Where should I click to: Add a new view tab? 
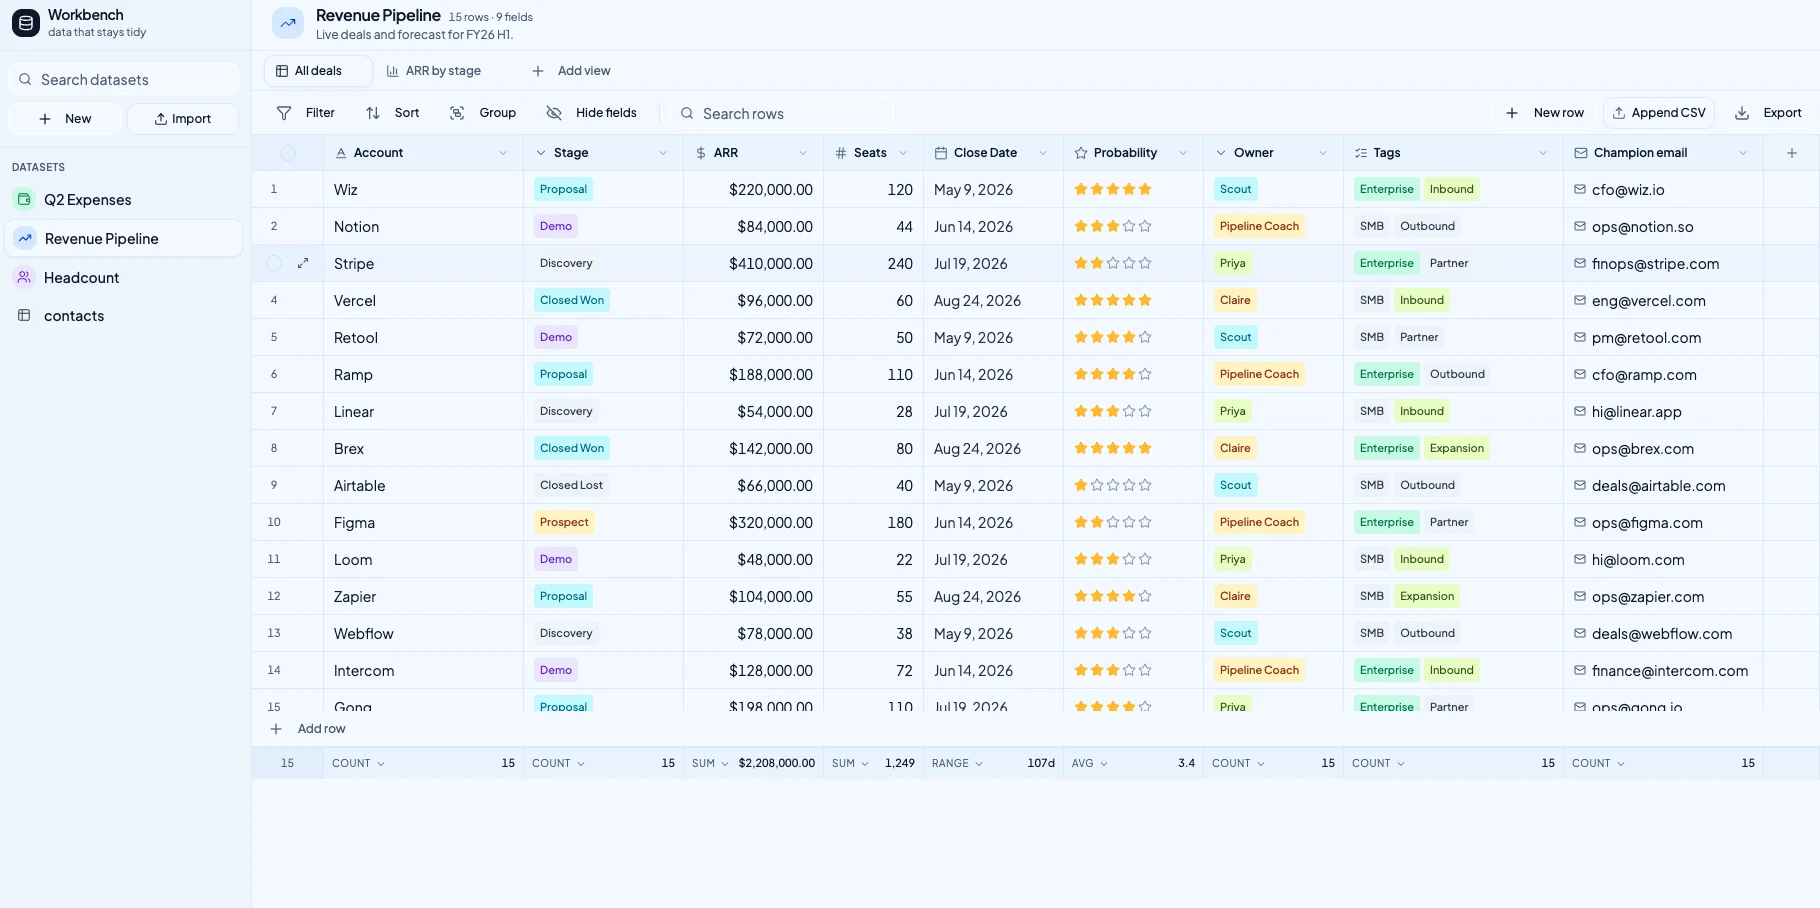[571, 71]
